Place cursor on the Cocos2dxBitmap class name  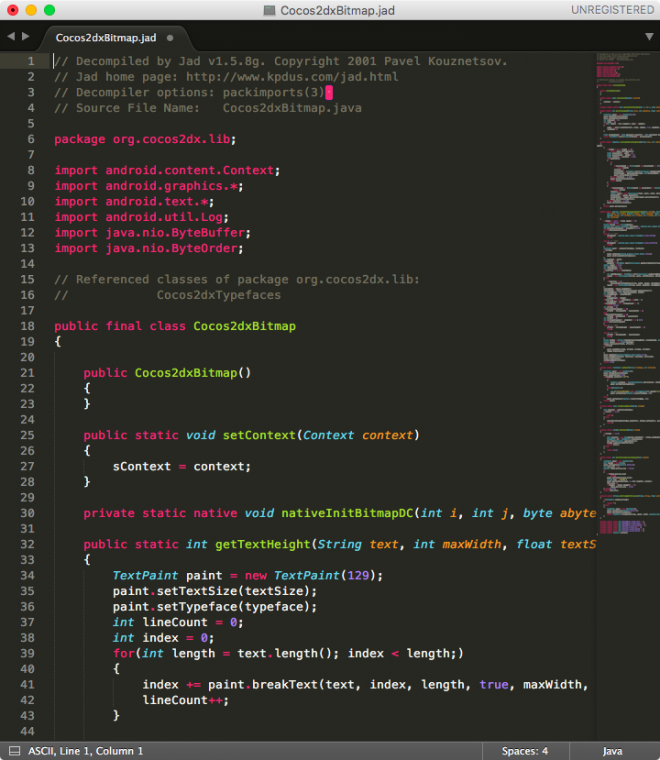[244, 326]
